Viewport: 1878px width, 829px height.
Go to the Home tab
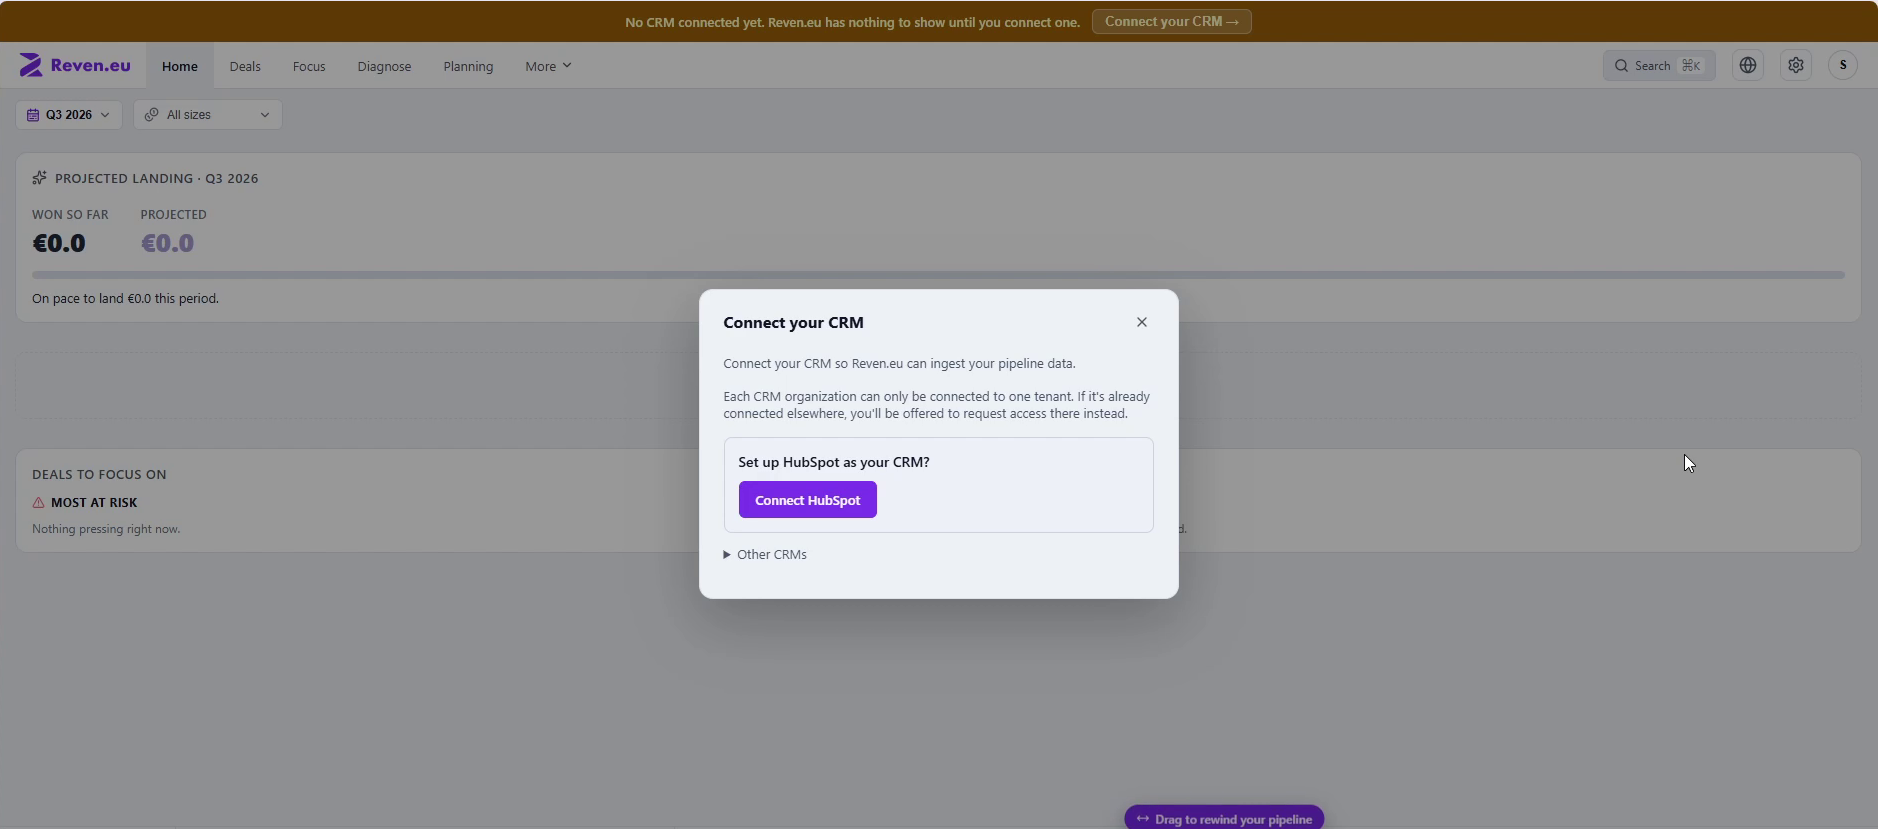[180, 66]
